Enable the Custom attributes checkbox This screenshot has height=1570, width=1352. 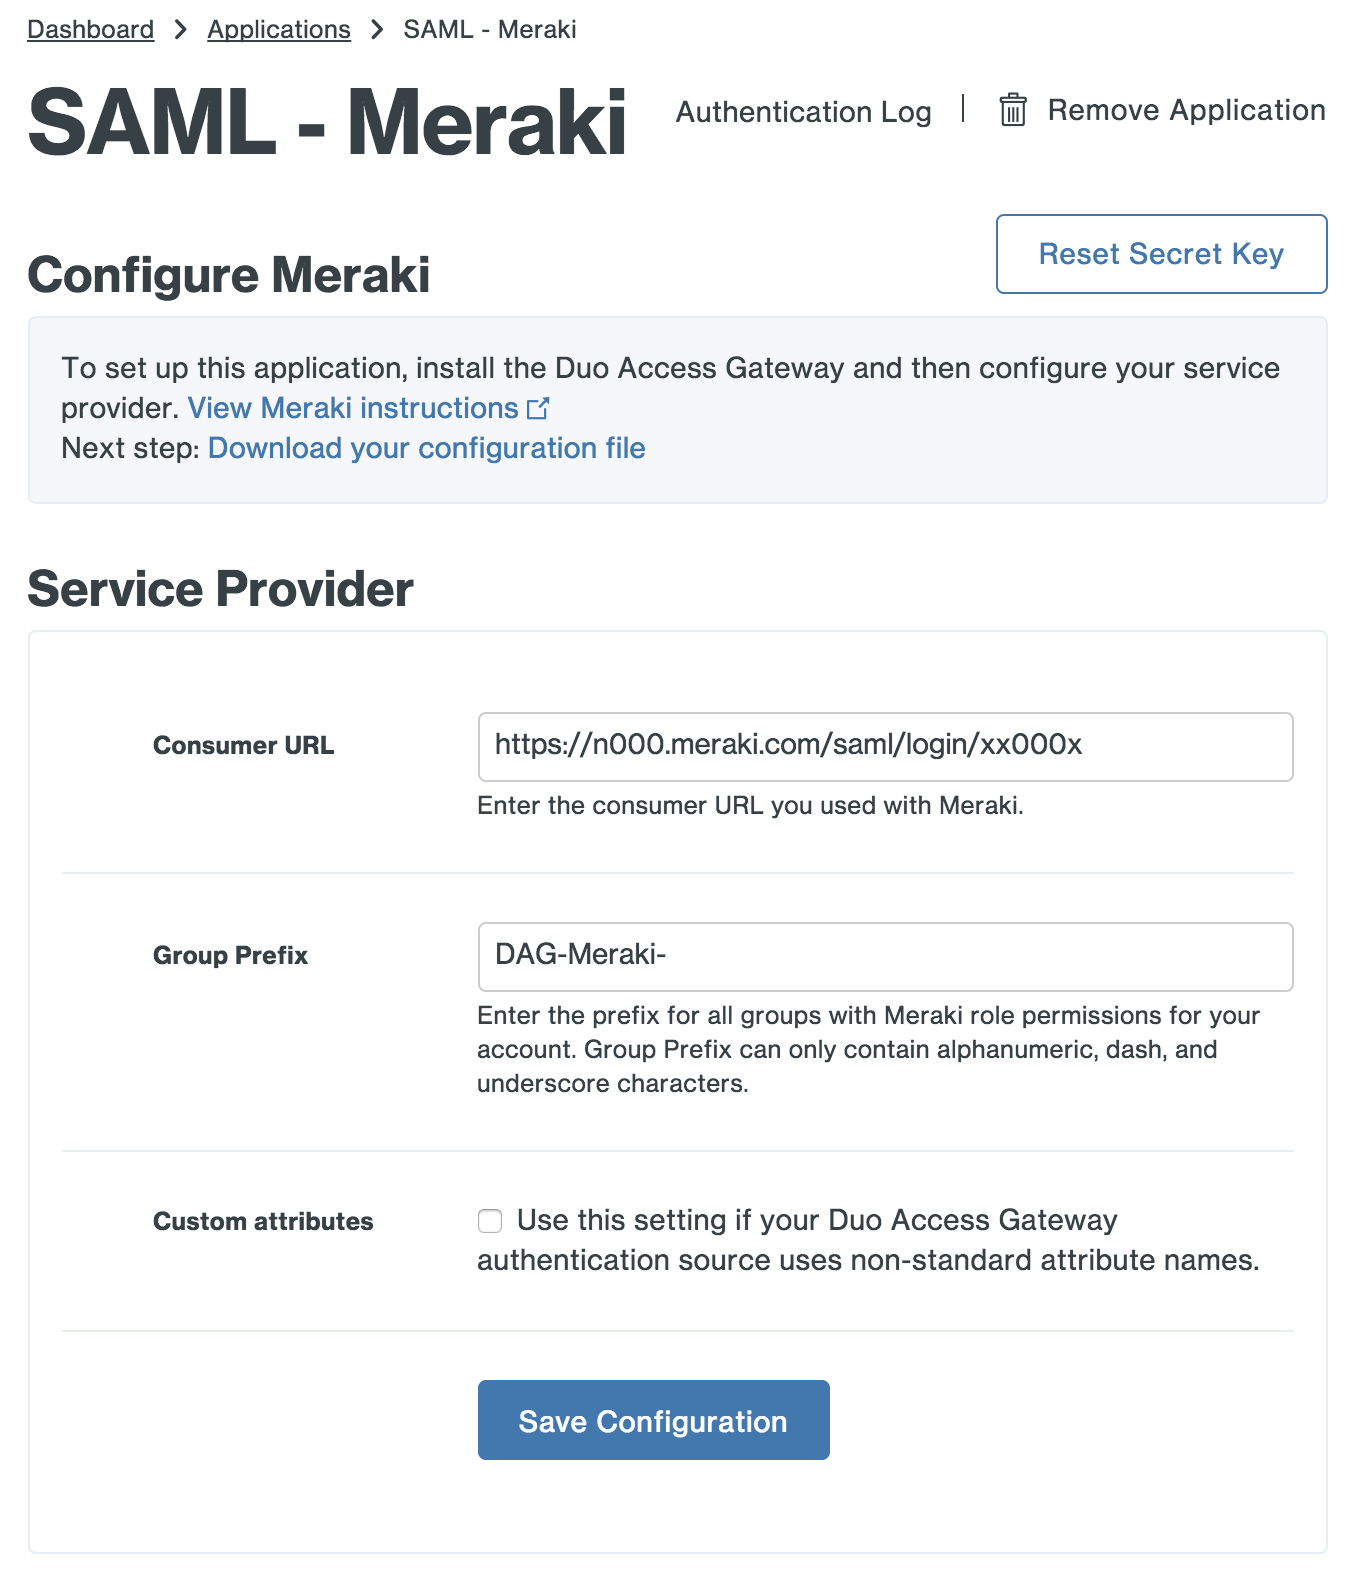pyautogui.click(x=489, y=1221)
